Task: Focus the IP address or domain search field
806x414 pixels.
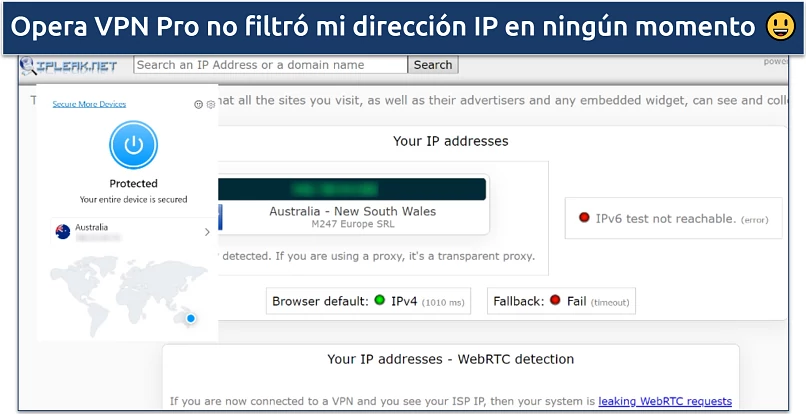Action: point(271,65)
